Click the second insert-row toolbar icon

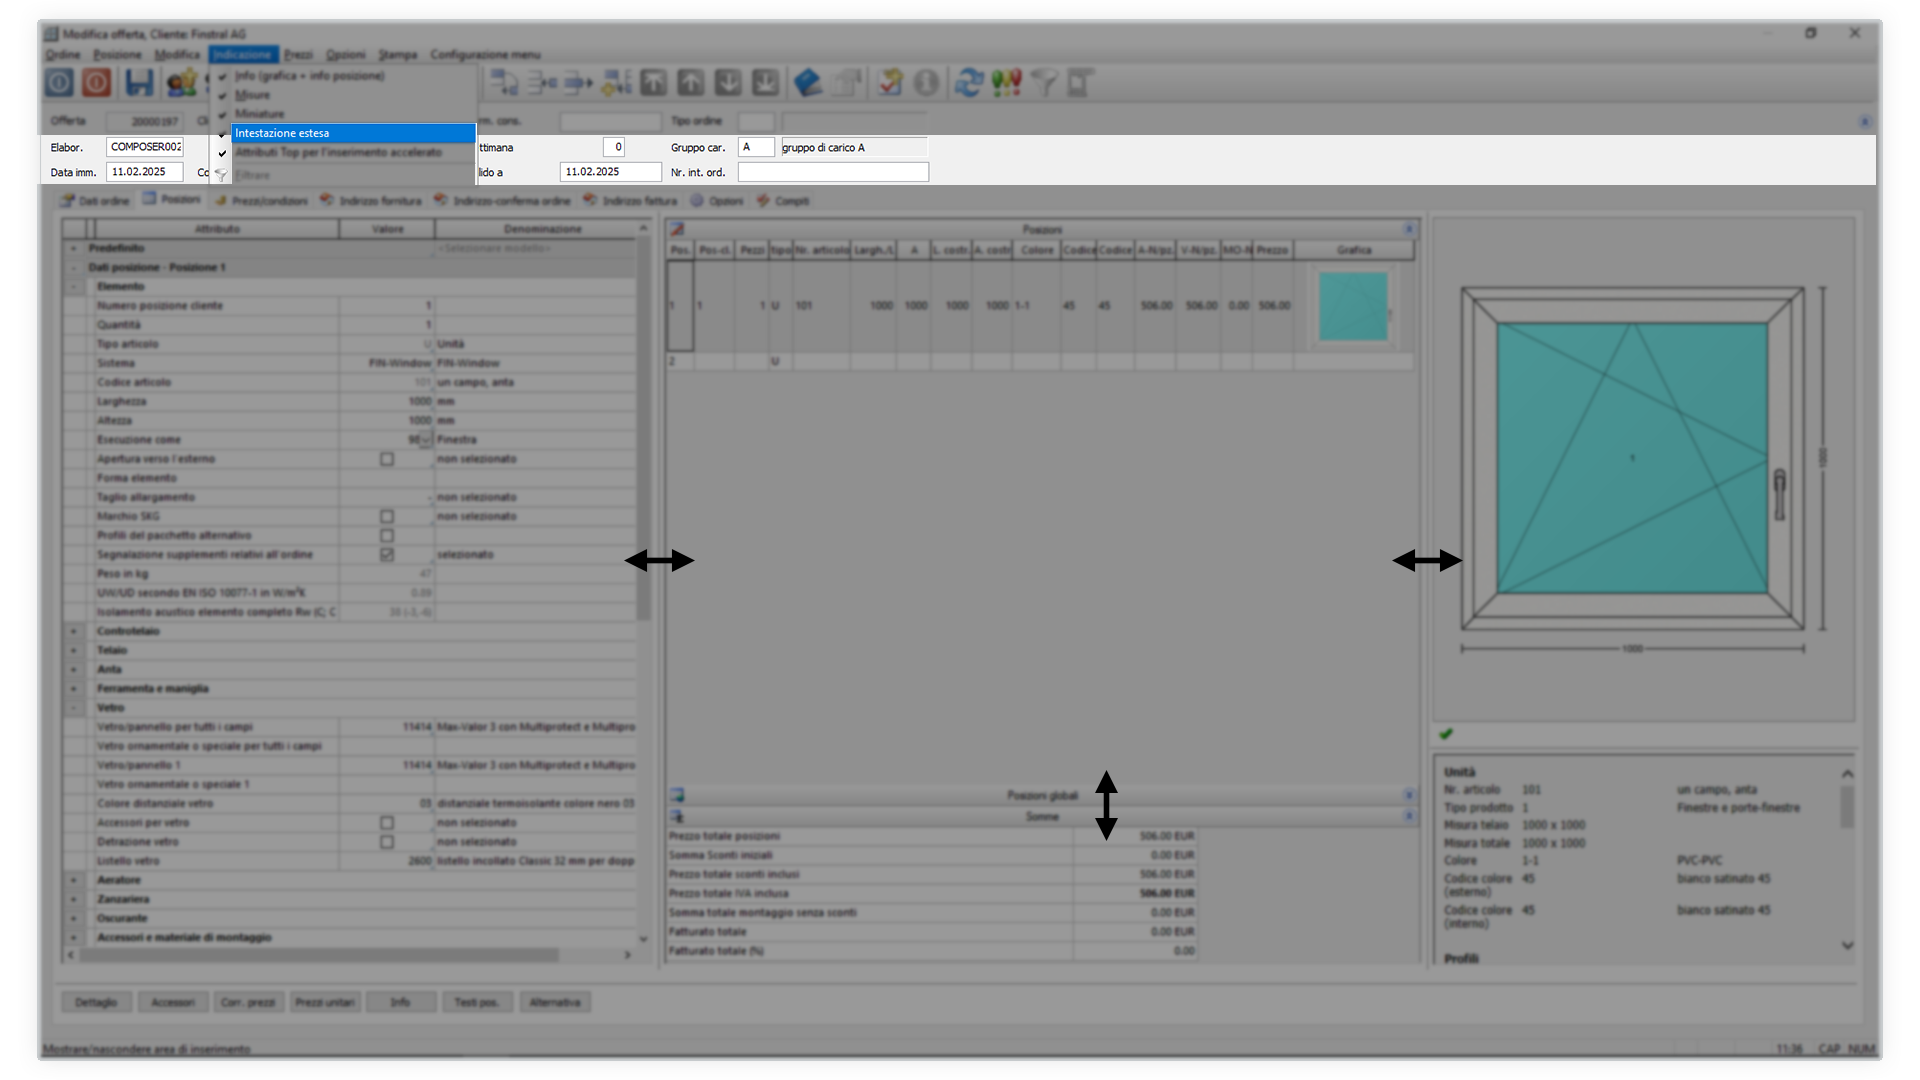coord(541,82)
